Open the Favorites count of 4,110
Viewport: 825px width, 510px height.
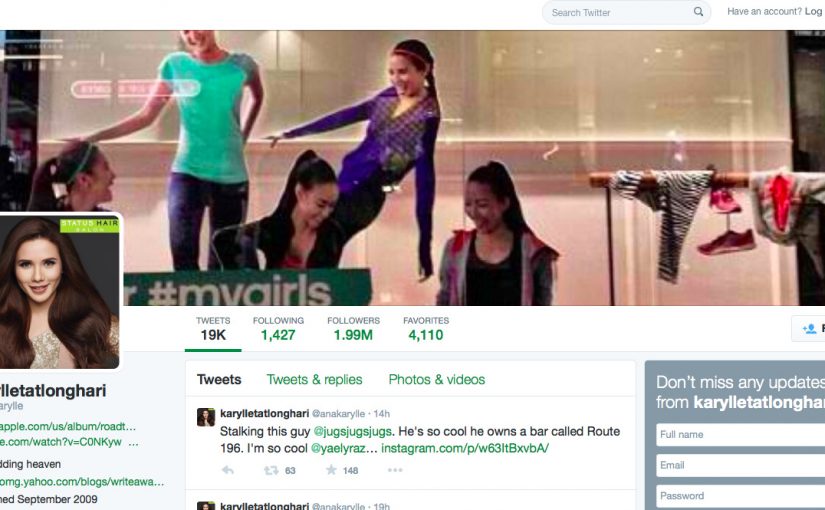click(x=426, y=328)
